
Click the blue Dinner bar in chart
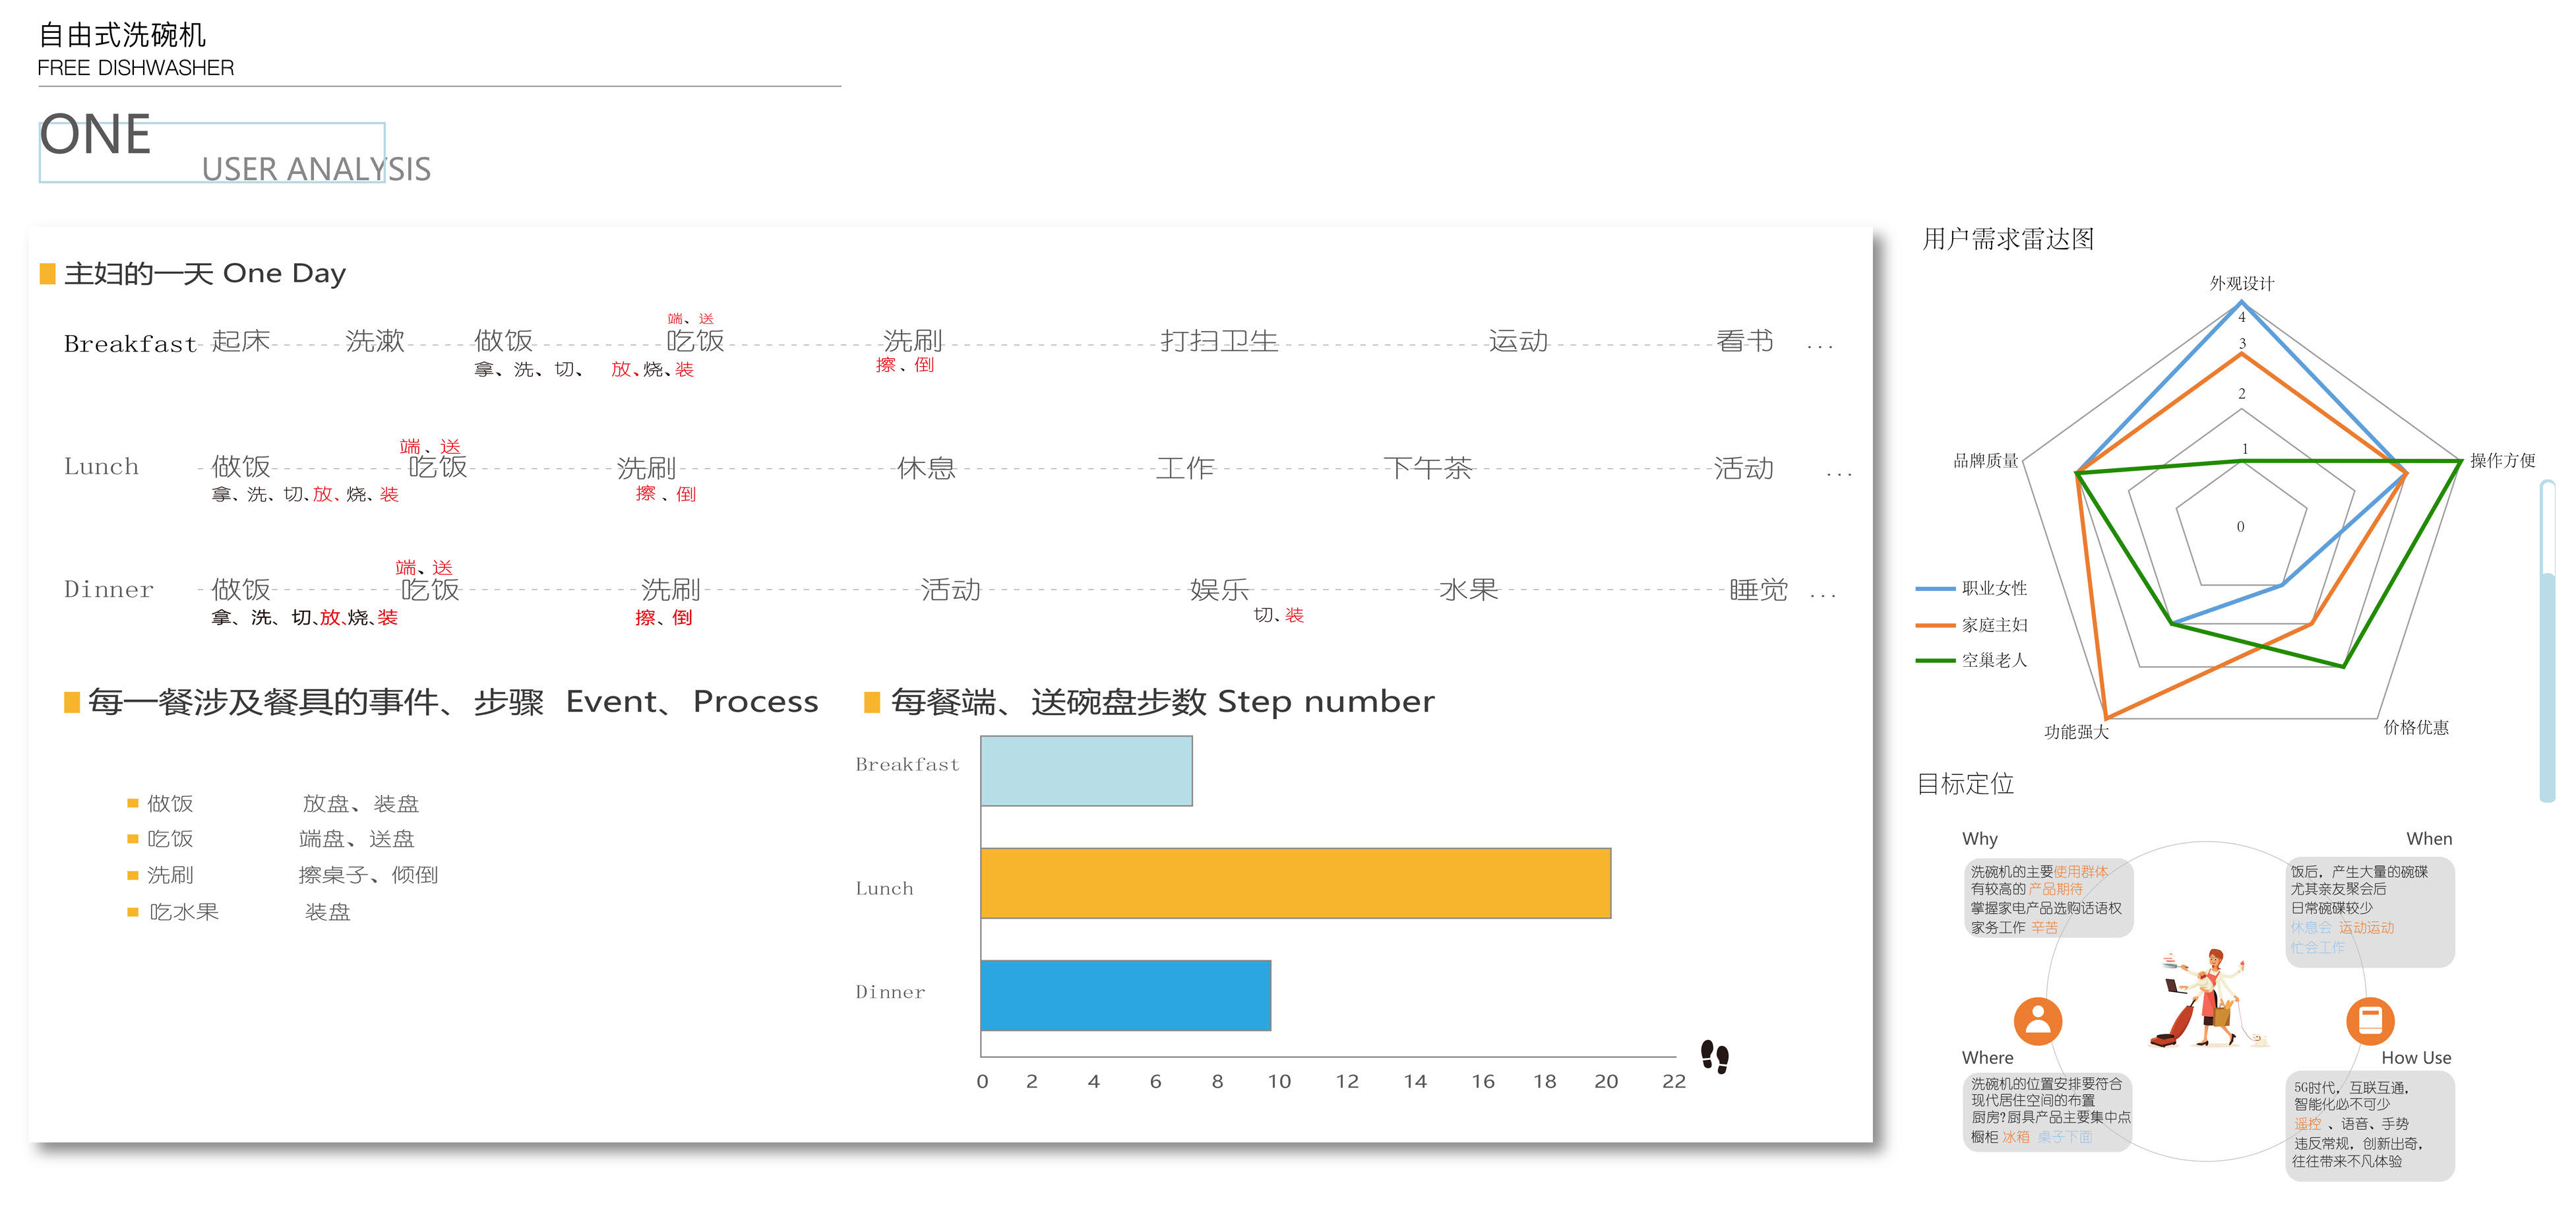1125,995
